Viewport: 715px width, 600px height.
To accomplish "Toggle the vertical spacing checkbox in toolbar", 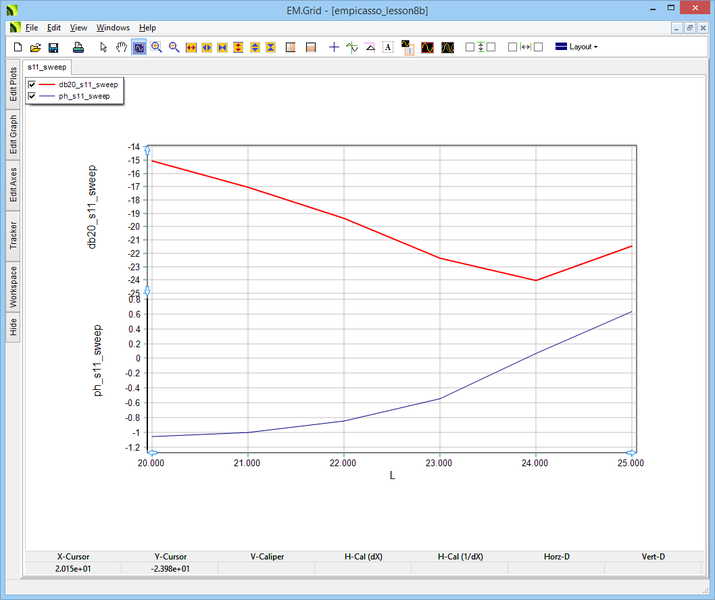I will (471, 47).
